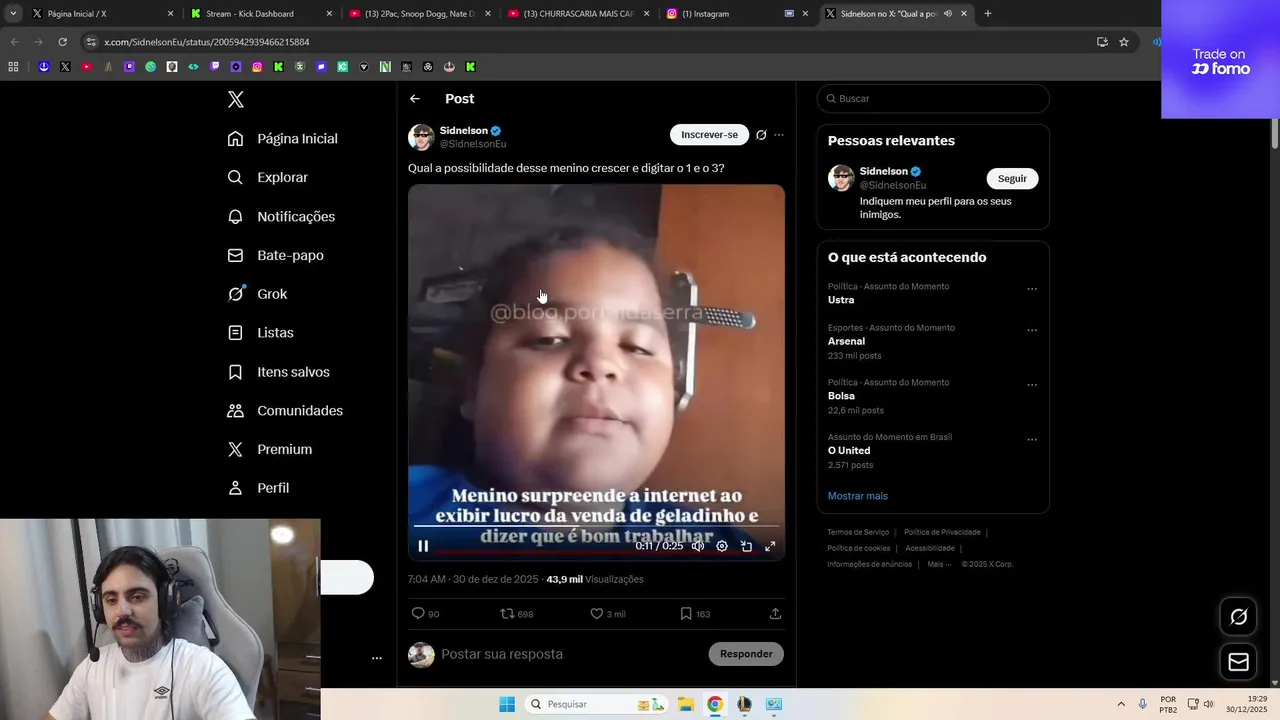This screenshot has height=720, width=1280.
Task: Click the taskbar Pesquisar search box
Action: click(597, 704)
